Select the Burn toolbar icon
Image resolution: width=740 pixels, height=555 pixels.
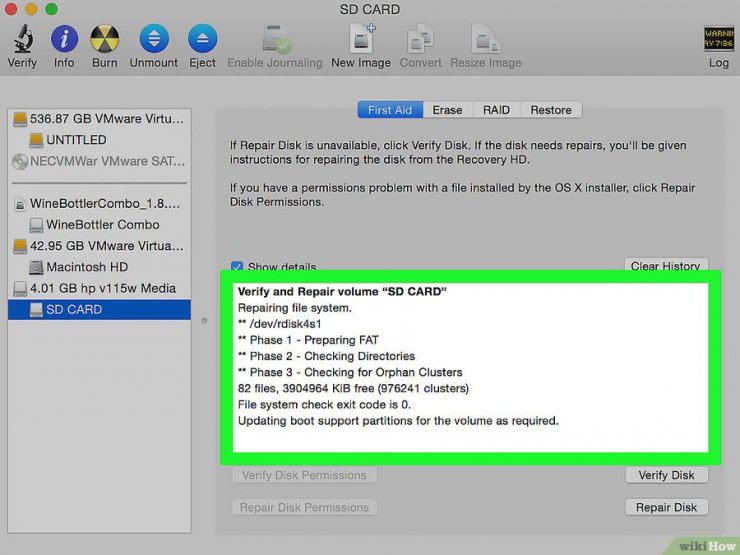click(104, 39)
